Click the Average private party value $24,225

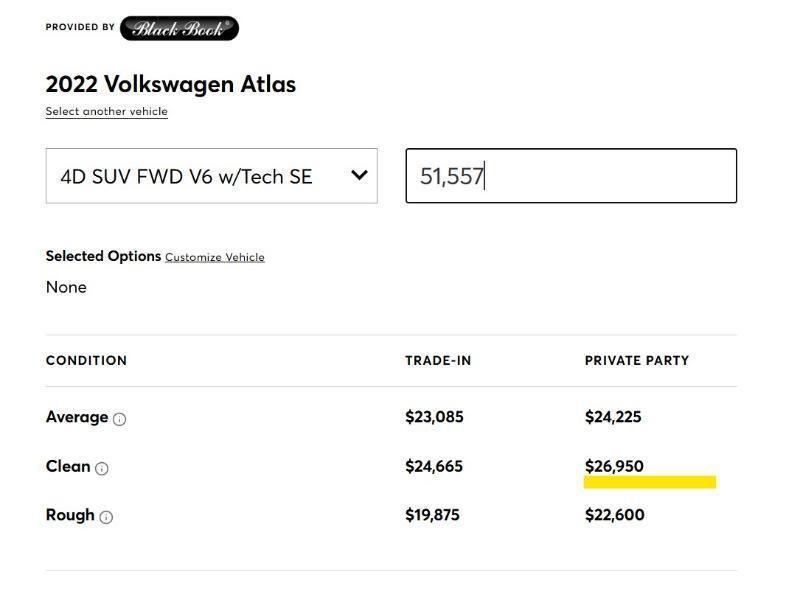coord(613,417)
